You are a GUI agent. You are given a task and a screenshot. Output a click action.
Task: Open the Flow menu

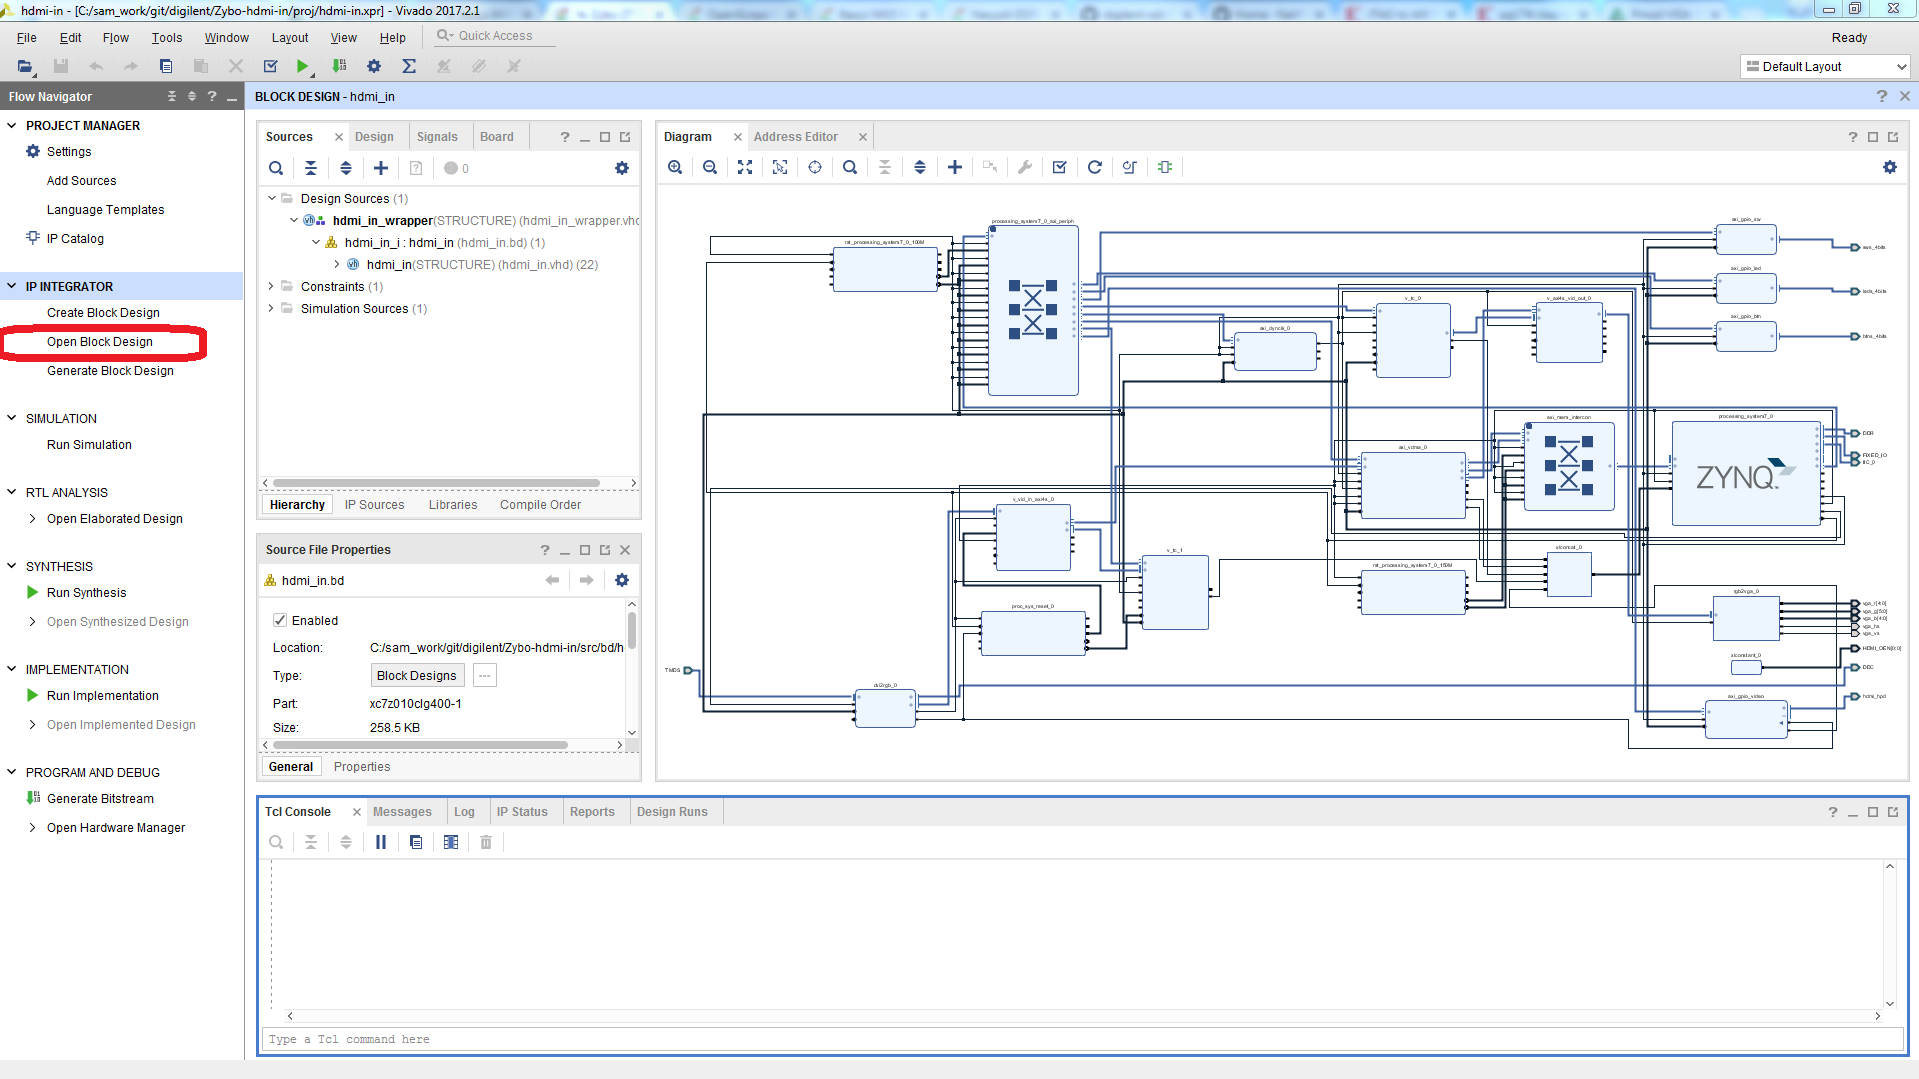tap(115, 37)
